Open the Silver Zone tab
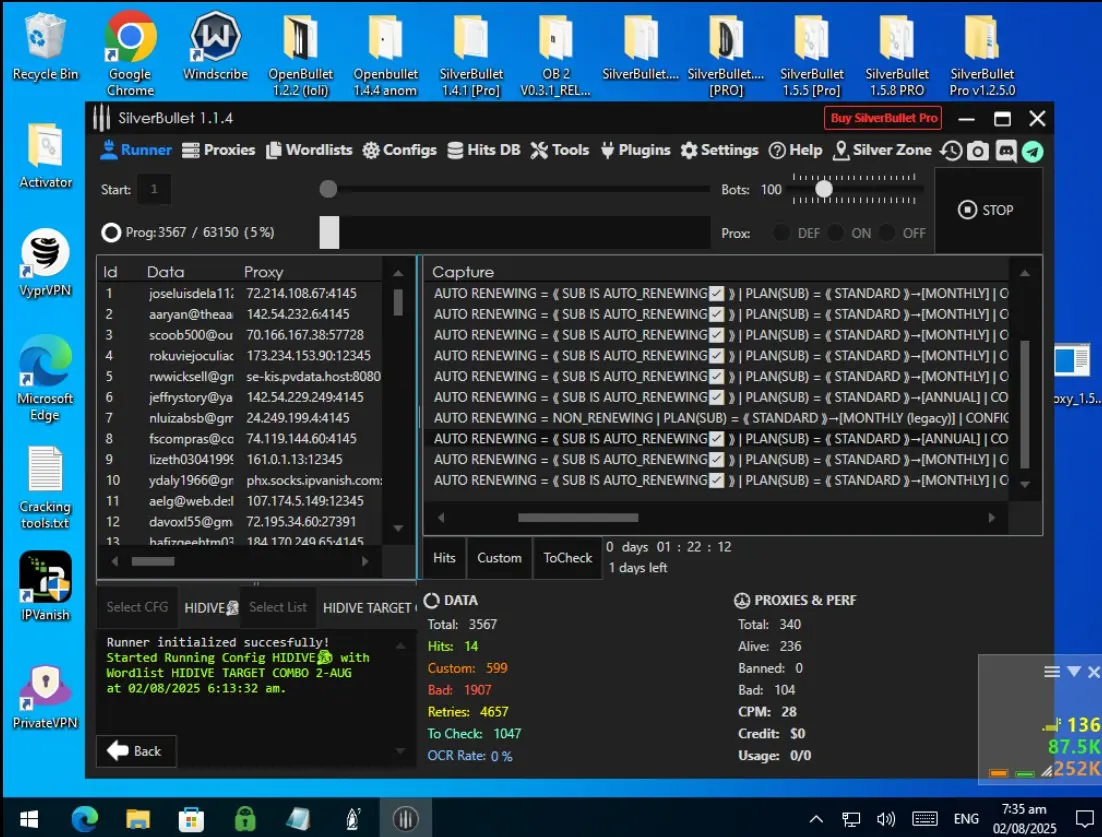The height and width of the screenshot is (837, 1102). [x=882, y=150]
